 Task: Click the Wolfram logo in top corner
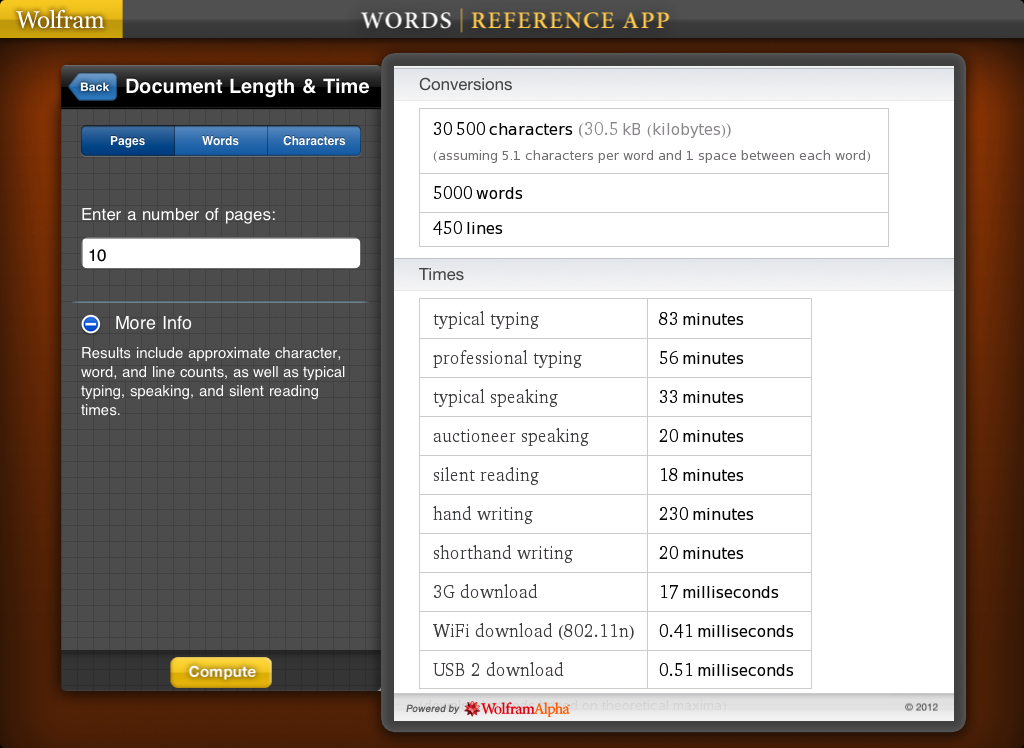[x=61, y=19]
